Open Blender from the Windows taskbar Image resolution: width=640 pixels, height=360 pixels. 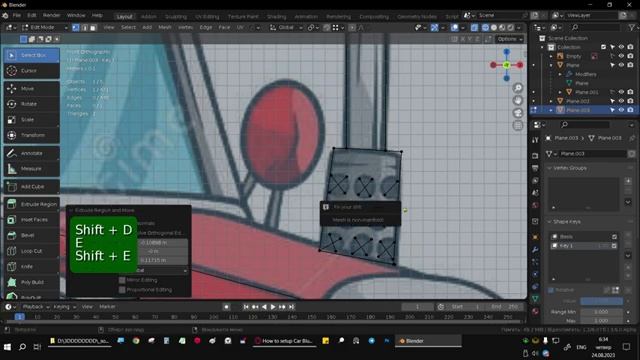coord(428,341)
